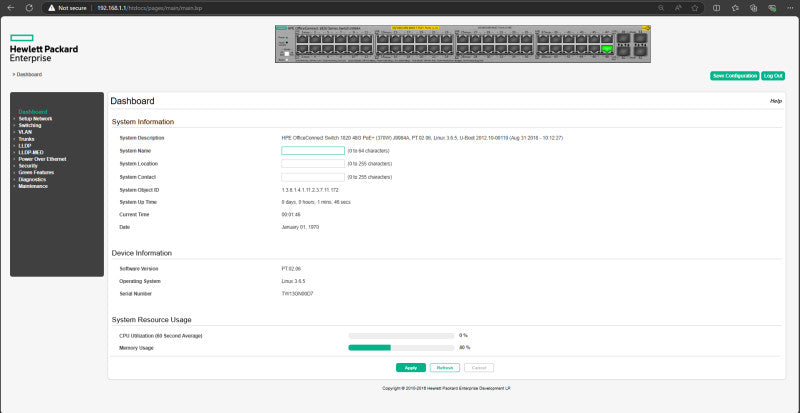Open the Switching menu
800x413 pixels.
tap(30, 125)
